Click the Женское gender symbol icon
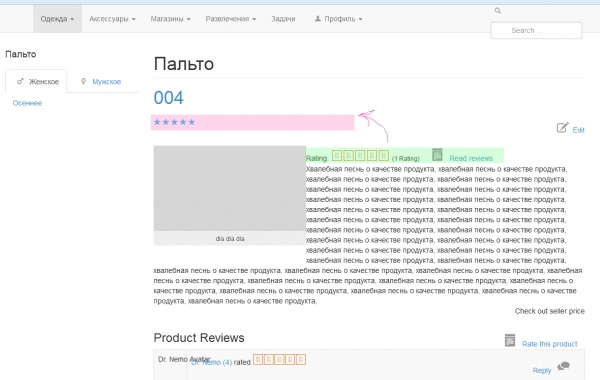Screen dimensions: 600x380 coord(21,81)
